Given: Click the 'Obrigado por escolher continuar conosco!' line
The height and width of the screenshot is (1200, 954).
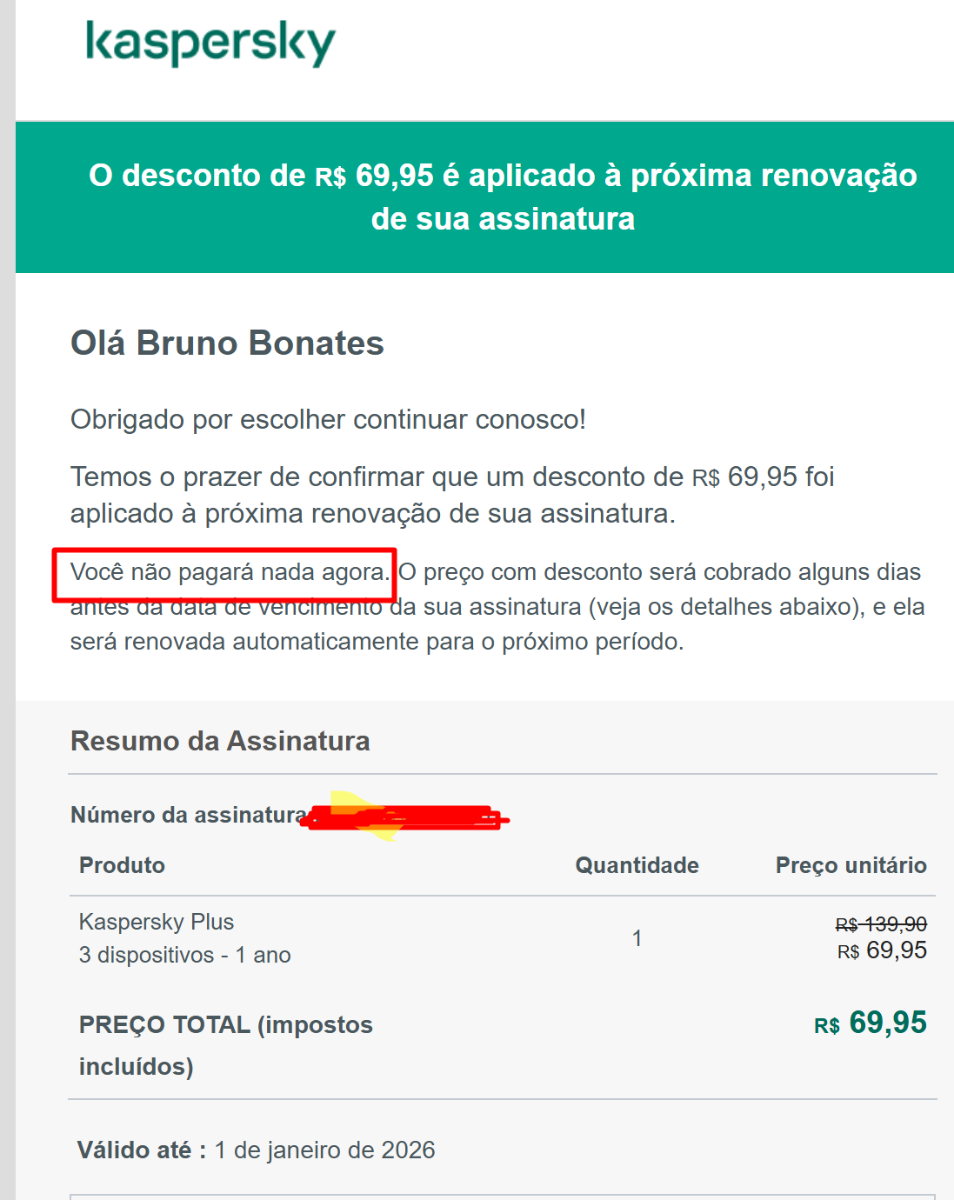Looking at the screenshot, I should [x=328, y=420].
